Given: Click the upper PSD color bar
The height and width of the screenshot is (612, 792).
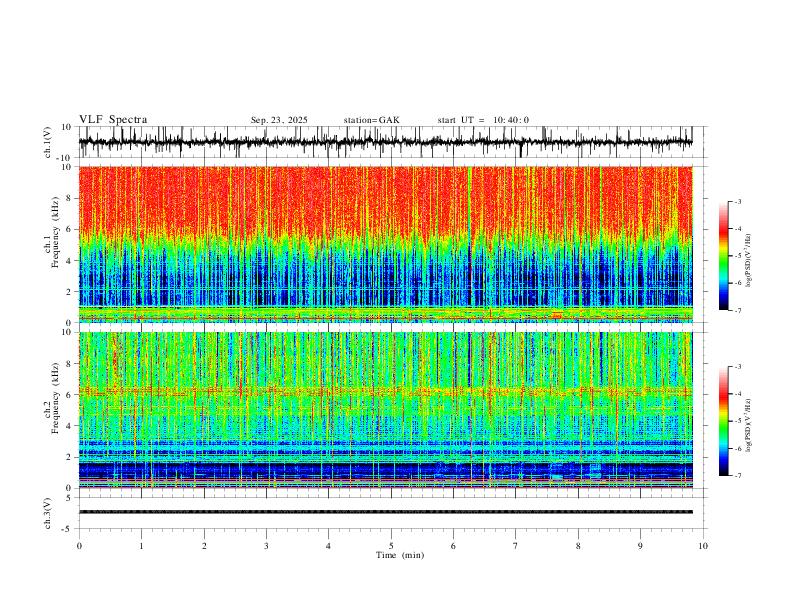Looking at the screenshot, I should (723, 256).
